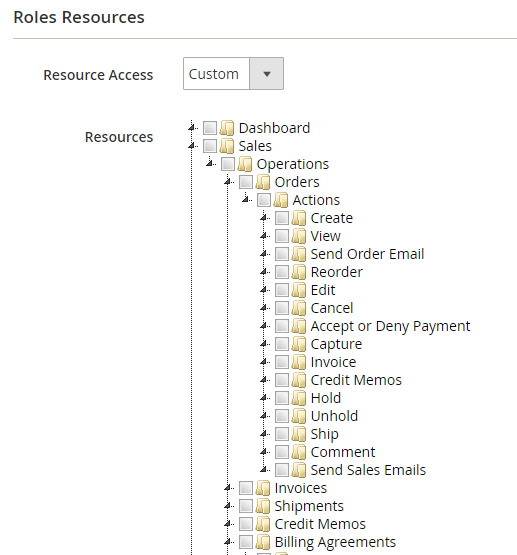Select the folder icon next to Capture
The height and width of the screenshot is (555, 517).
299,344
